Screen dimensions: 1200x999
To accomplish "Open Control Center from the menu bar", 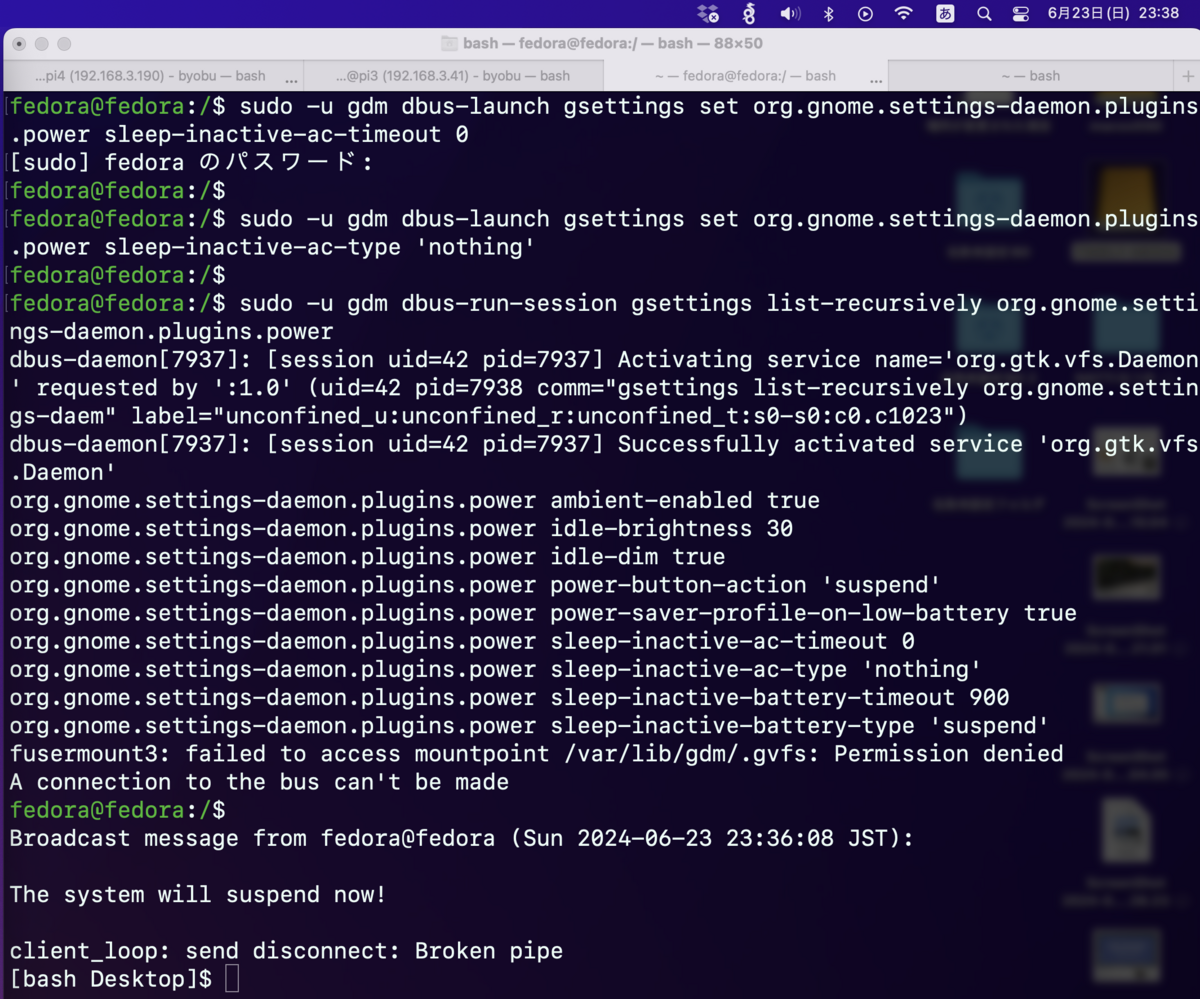I will click(x=1022, y=14).
